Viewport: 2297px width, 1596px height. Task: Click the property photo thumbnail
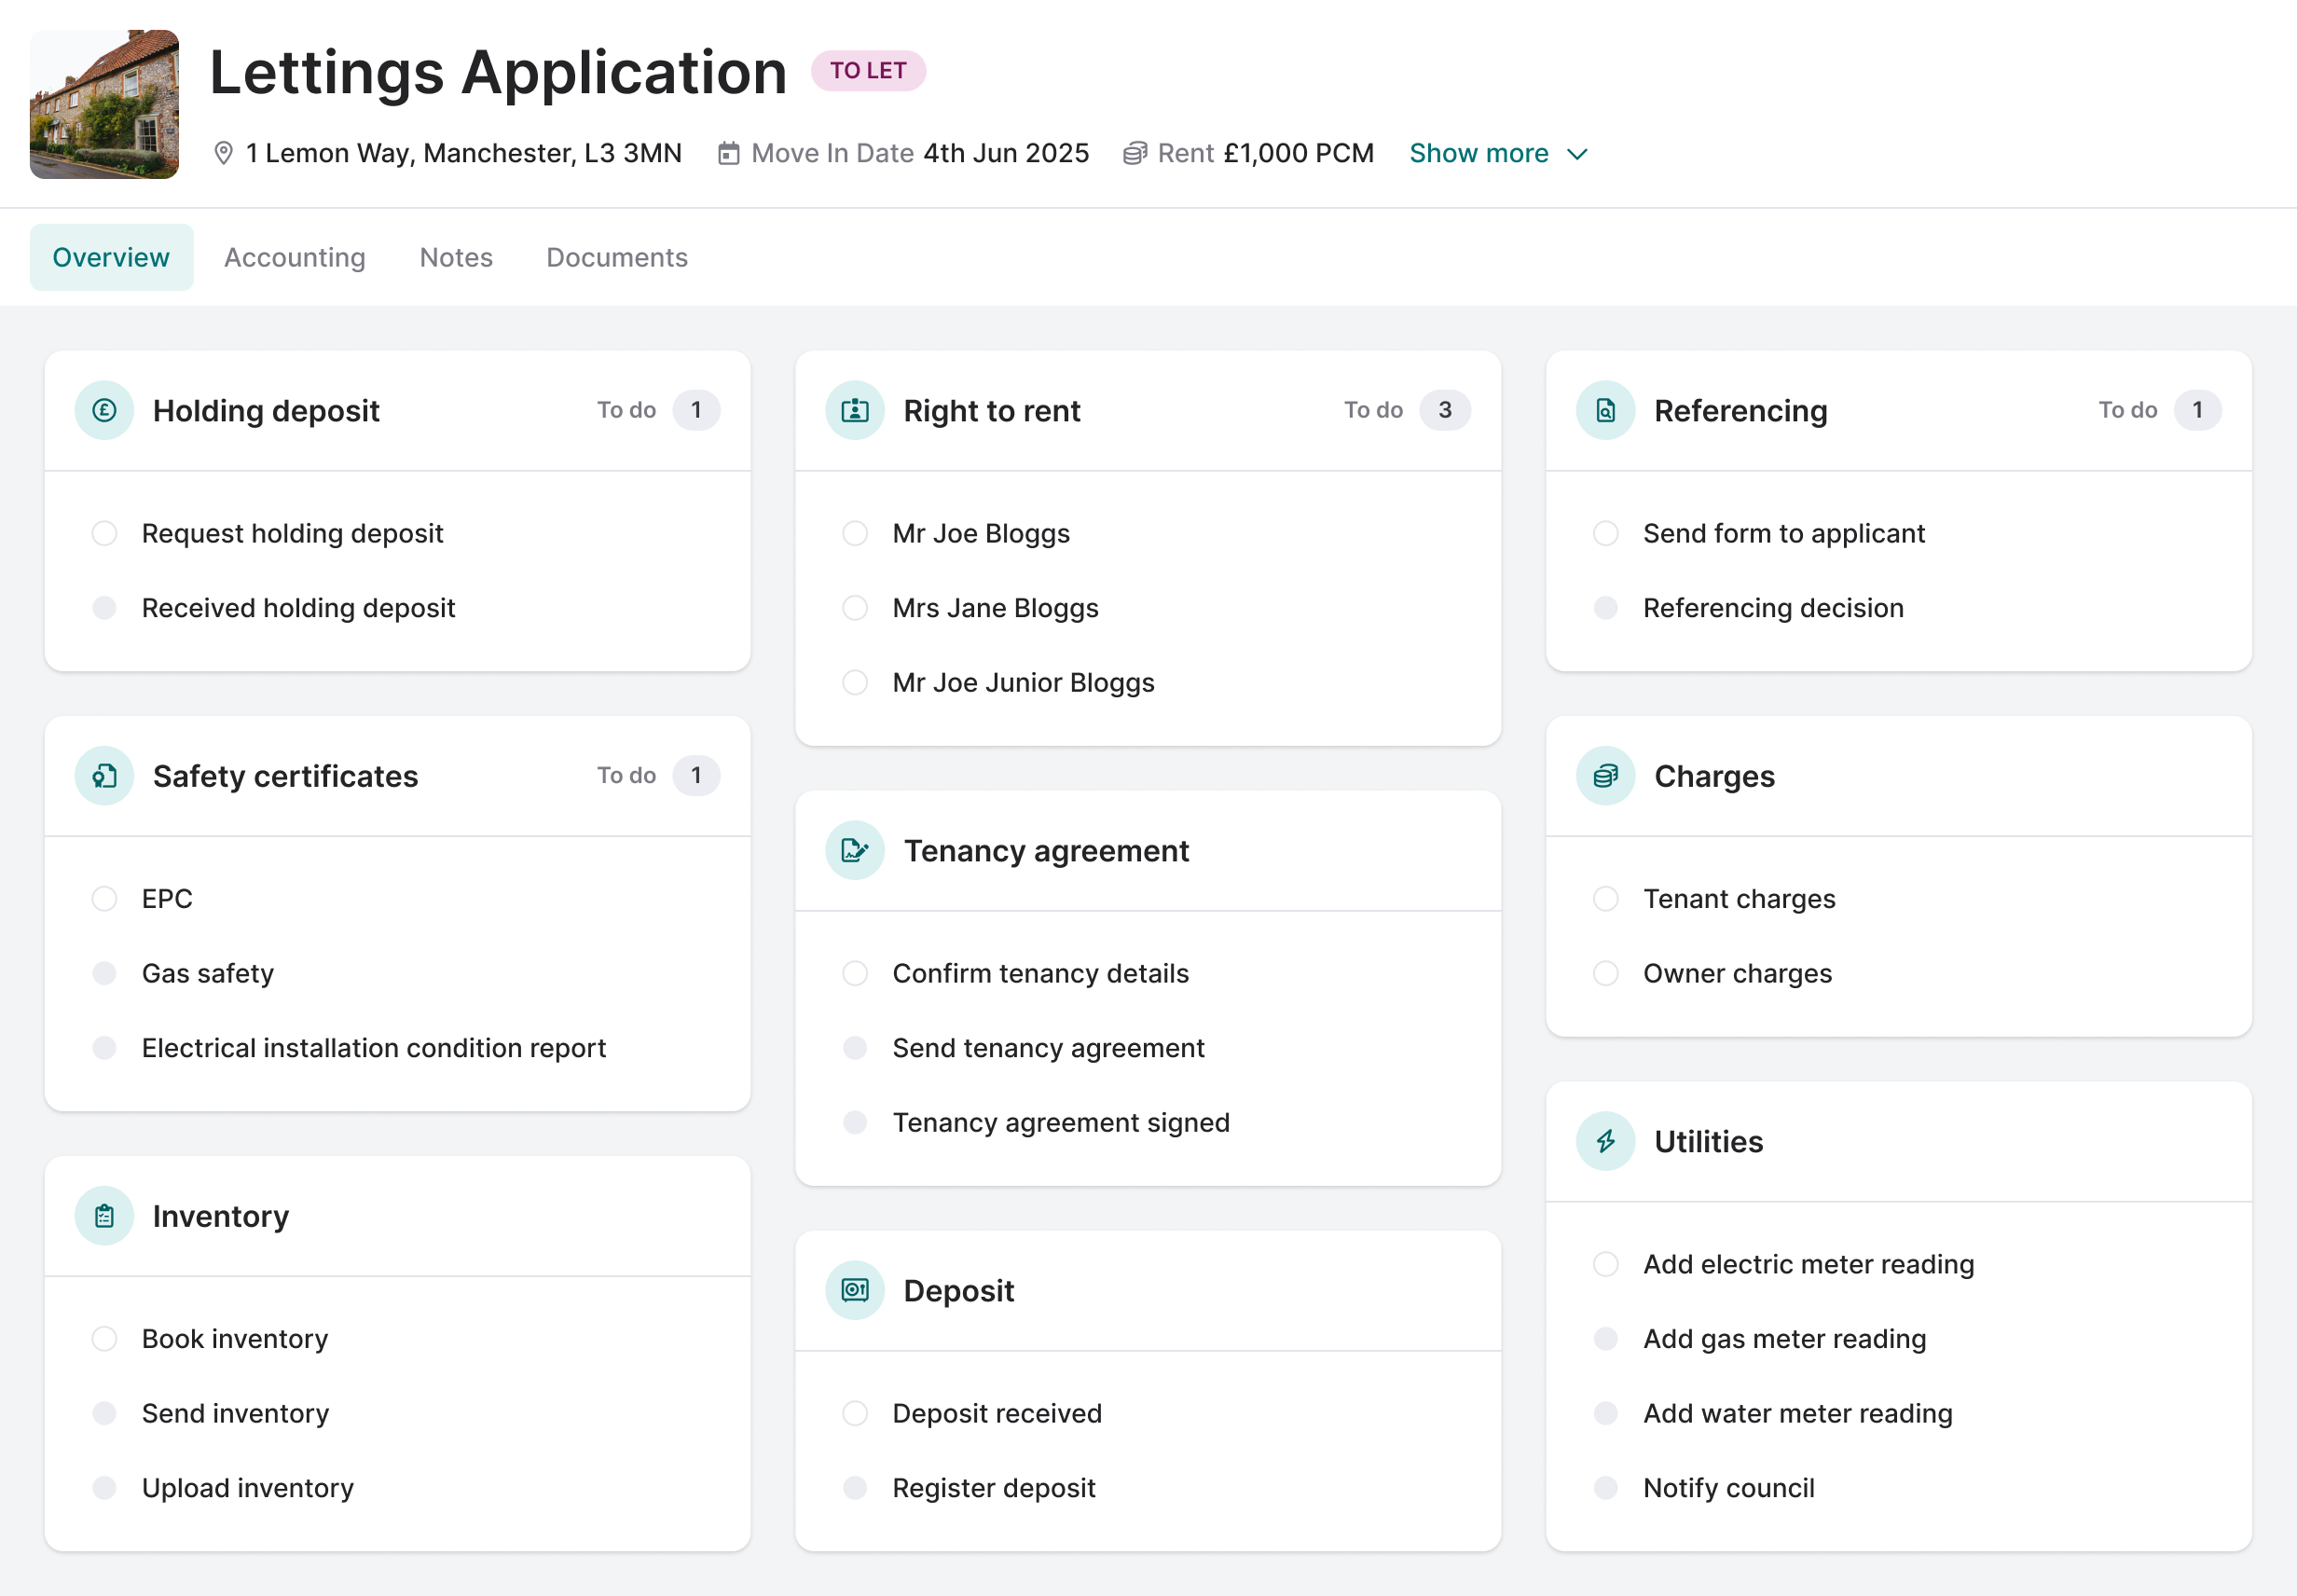click(104, 104)
